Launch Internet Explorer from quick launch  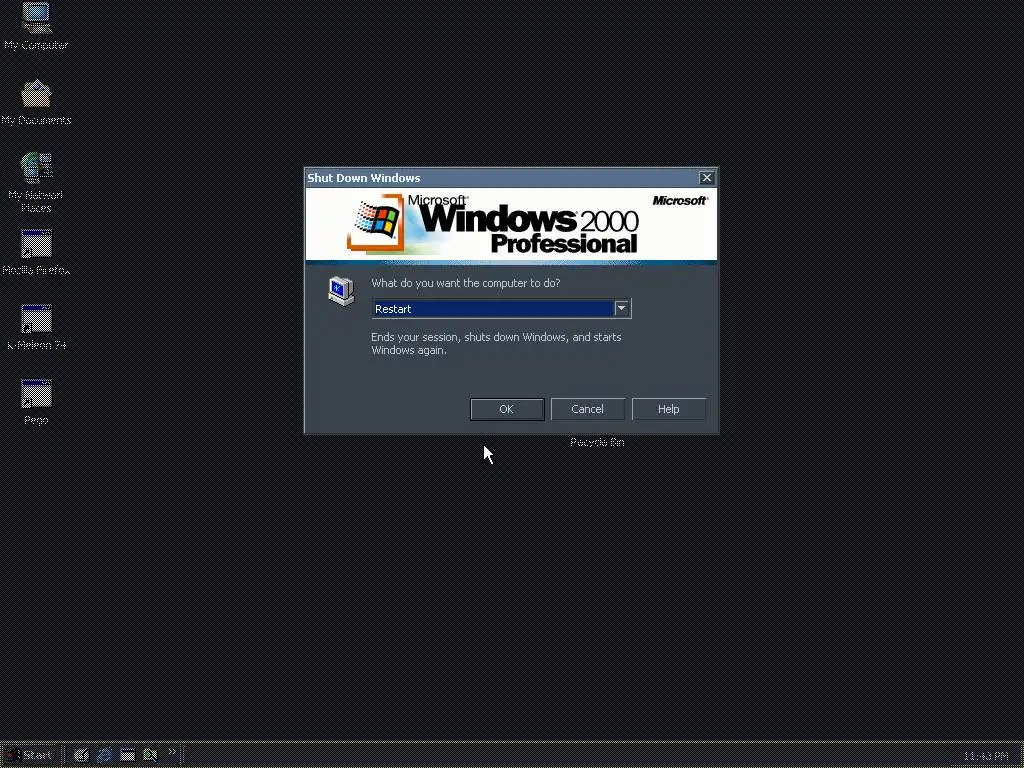(104, 755)
